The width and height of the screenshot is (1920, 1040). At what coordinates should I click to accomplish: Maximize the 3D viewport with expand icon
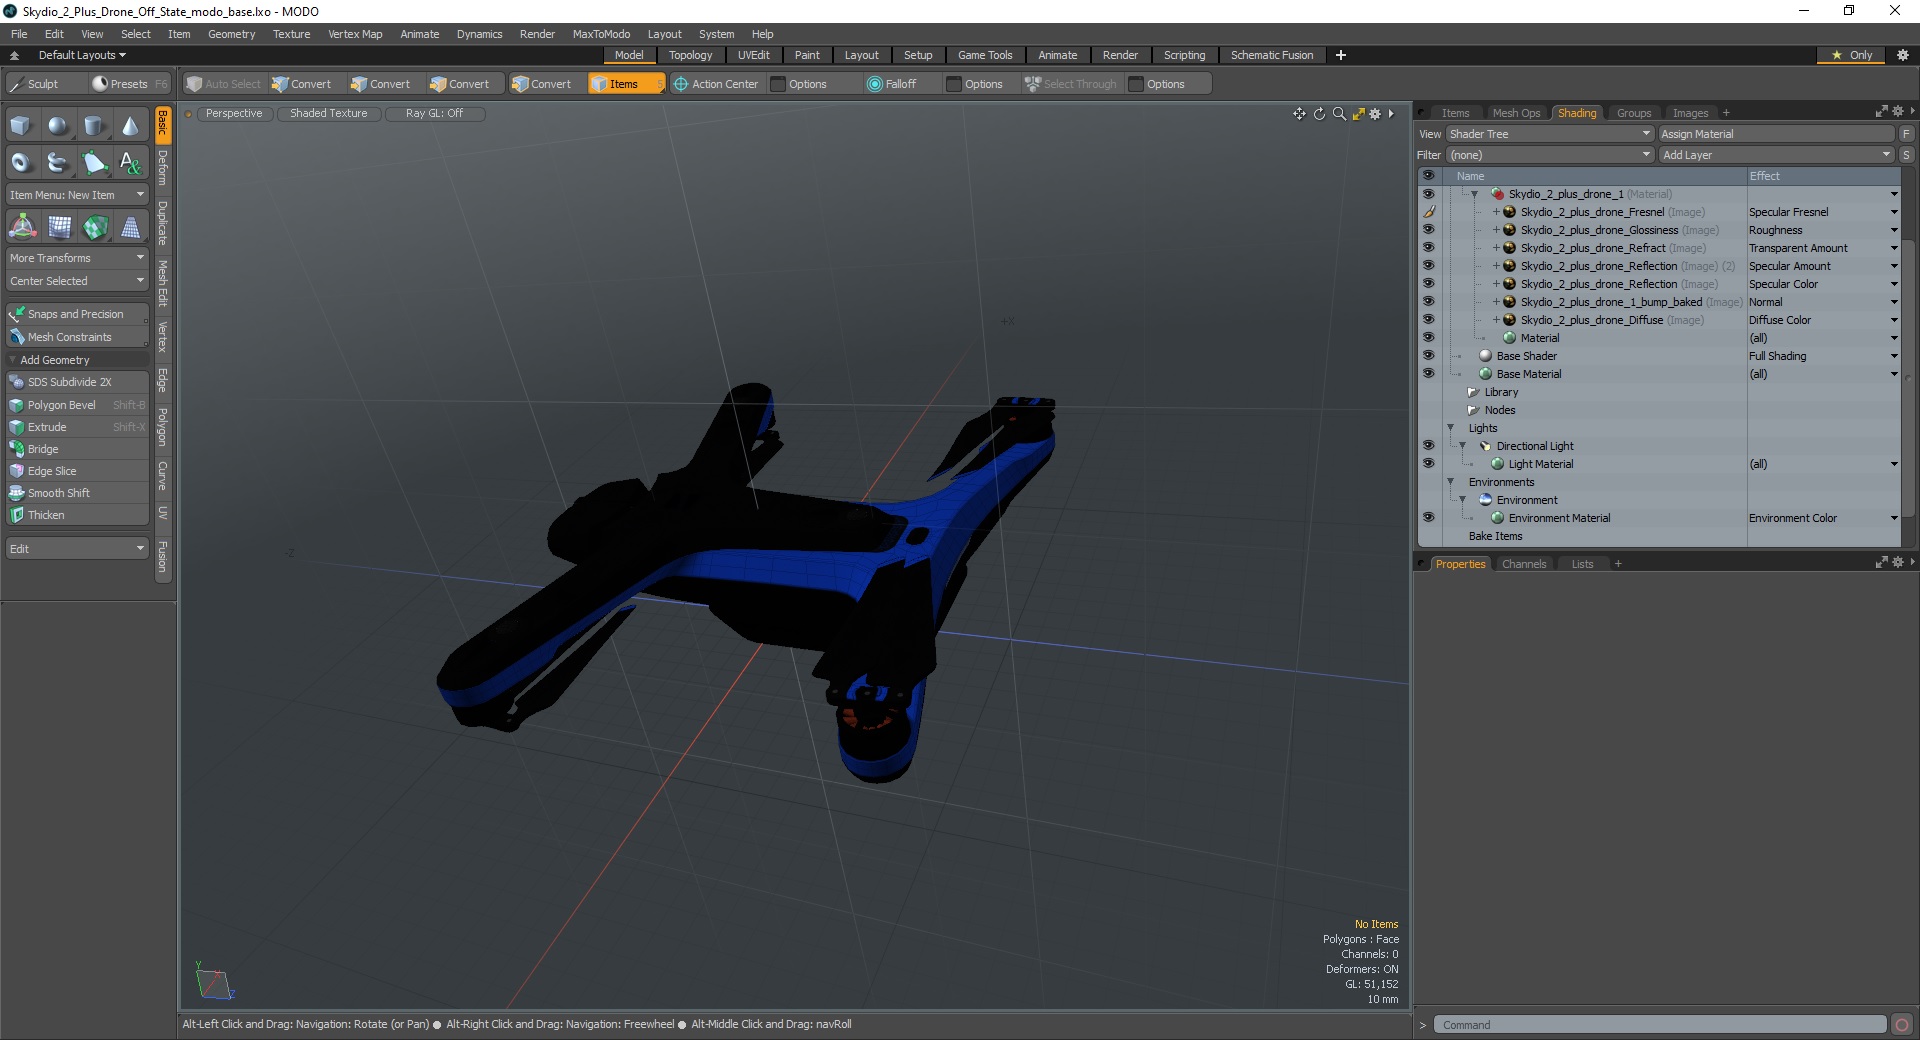(1358, 114)
